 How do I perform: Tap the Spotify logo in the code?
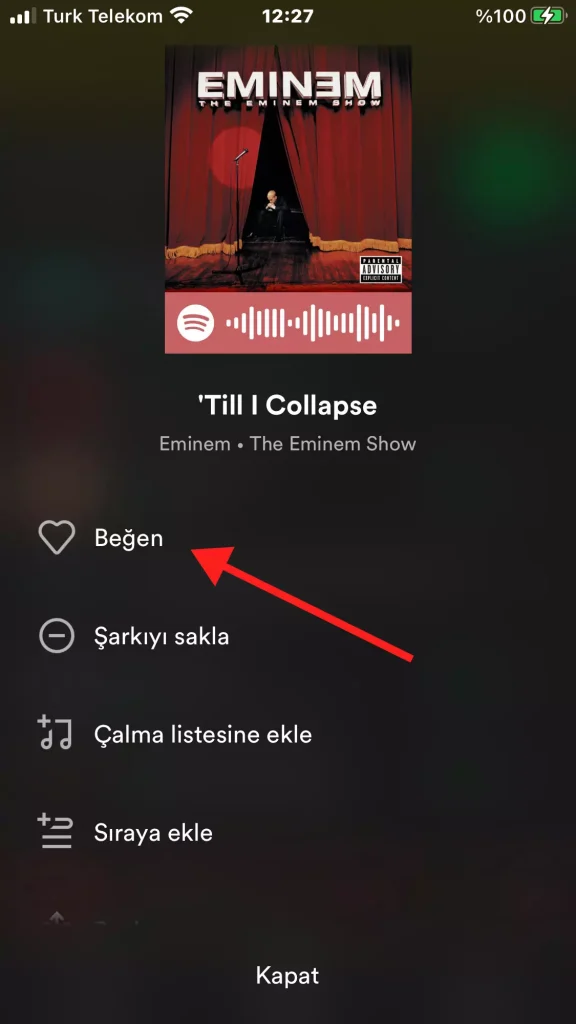tap(196, 323)
